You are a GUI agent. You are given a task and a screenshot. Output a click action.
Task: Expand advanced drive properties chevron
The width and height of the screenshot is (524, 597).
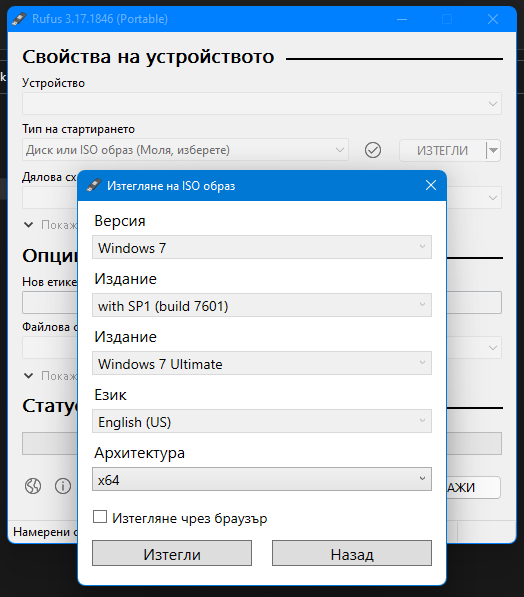(x=29, y=225)
